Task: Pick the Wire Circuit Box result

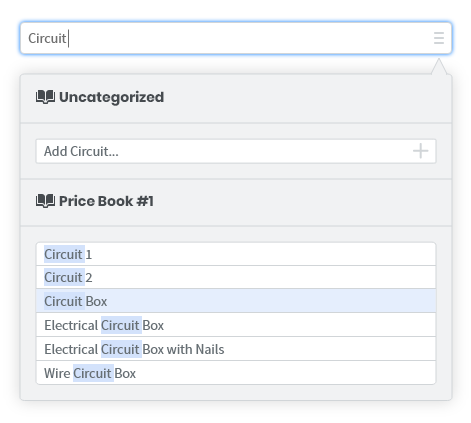Action: 236,373
